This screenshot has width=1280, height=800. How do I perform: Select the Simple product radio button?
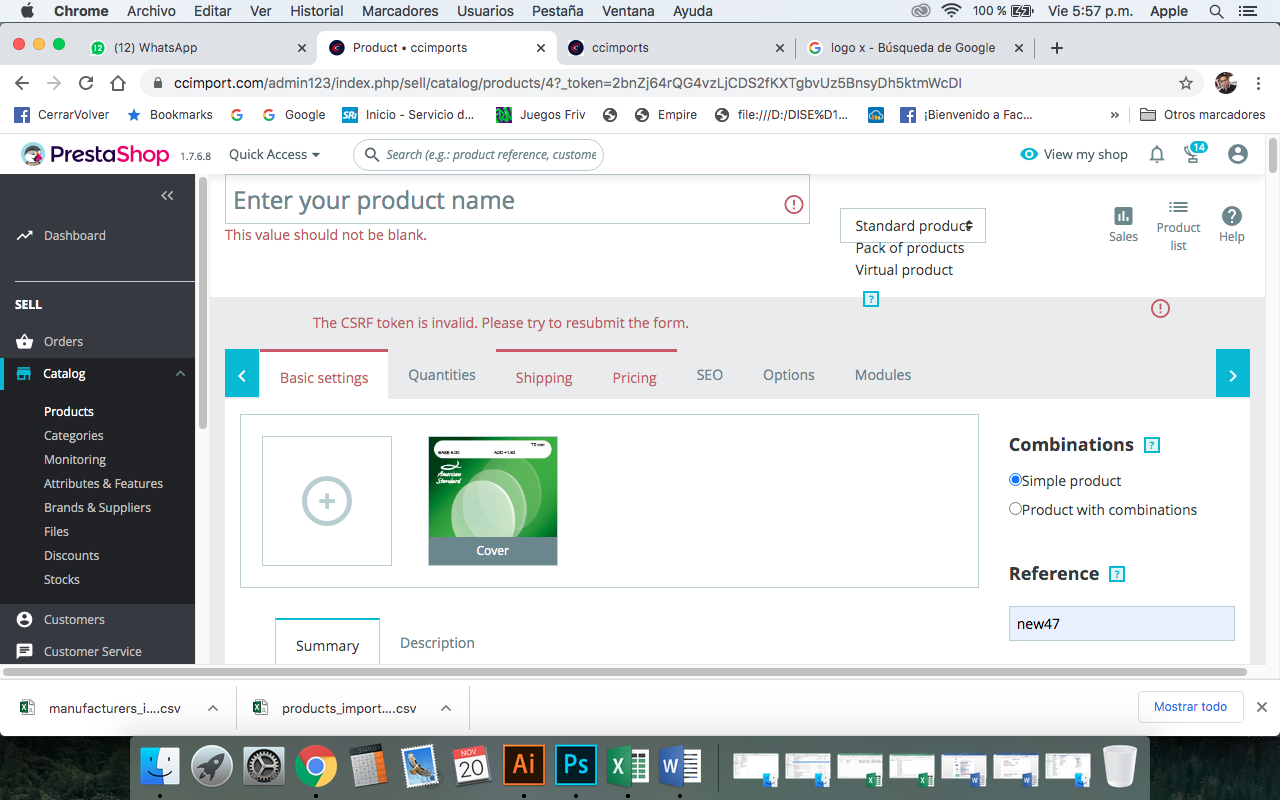1015,480
